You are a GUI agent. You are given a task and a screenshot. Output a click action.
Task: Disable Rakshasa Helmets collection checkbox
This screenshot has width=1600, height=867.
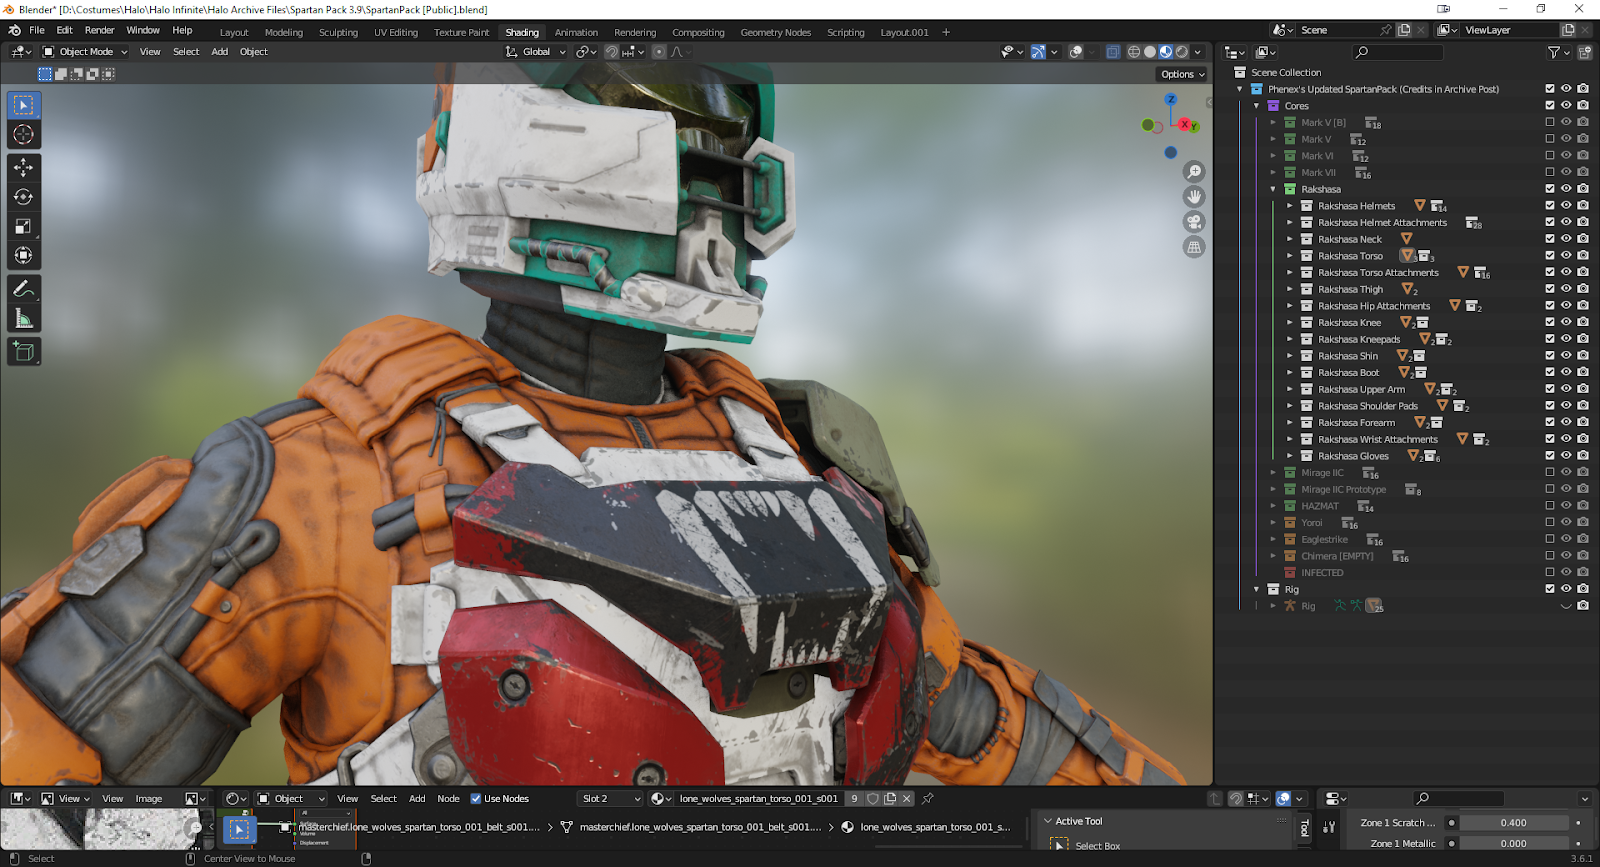(x=1550, y=206)
